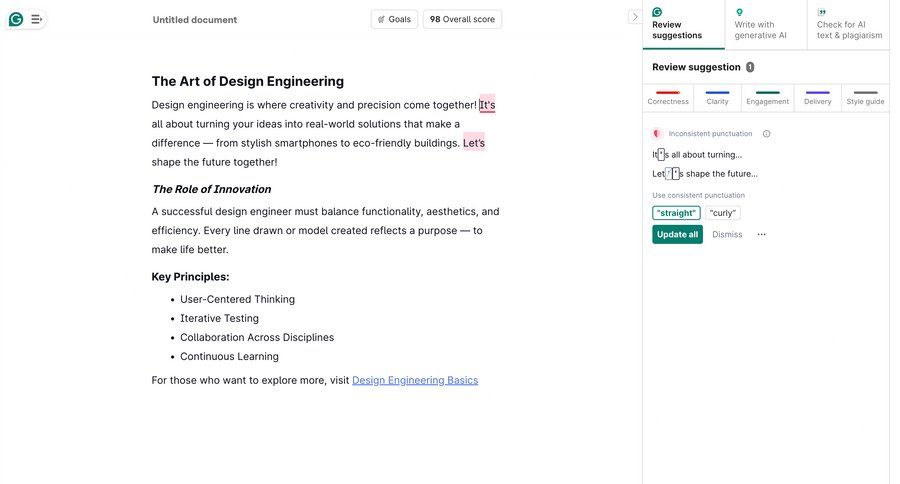Viewport: 900px width, 484px height.
Task: Click the Inconsistent punctuation info icon
Action: [766, 134]
